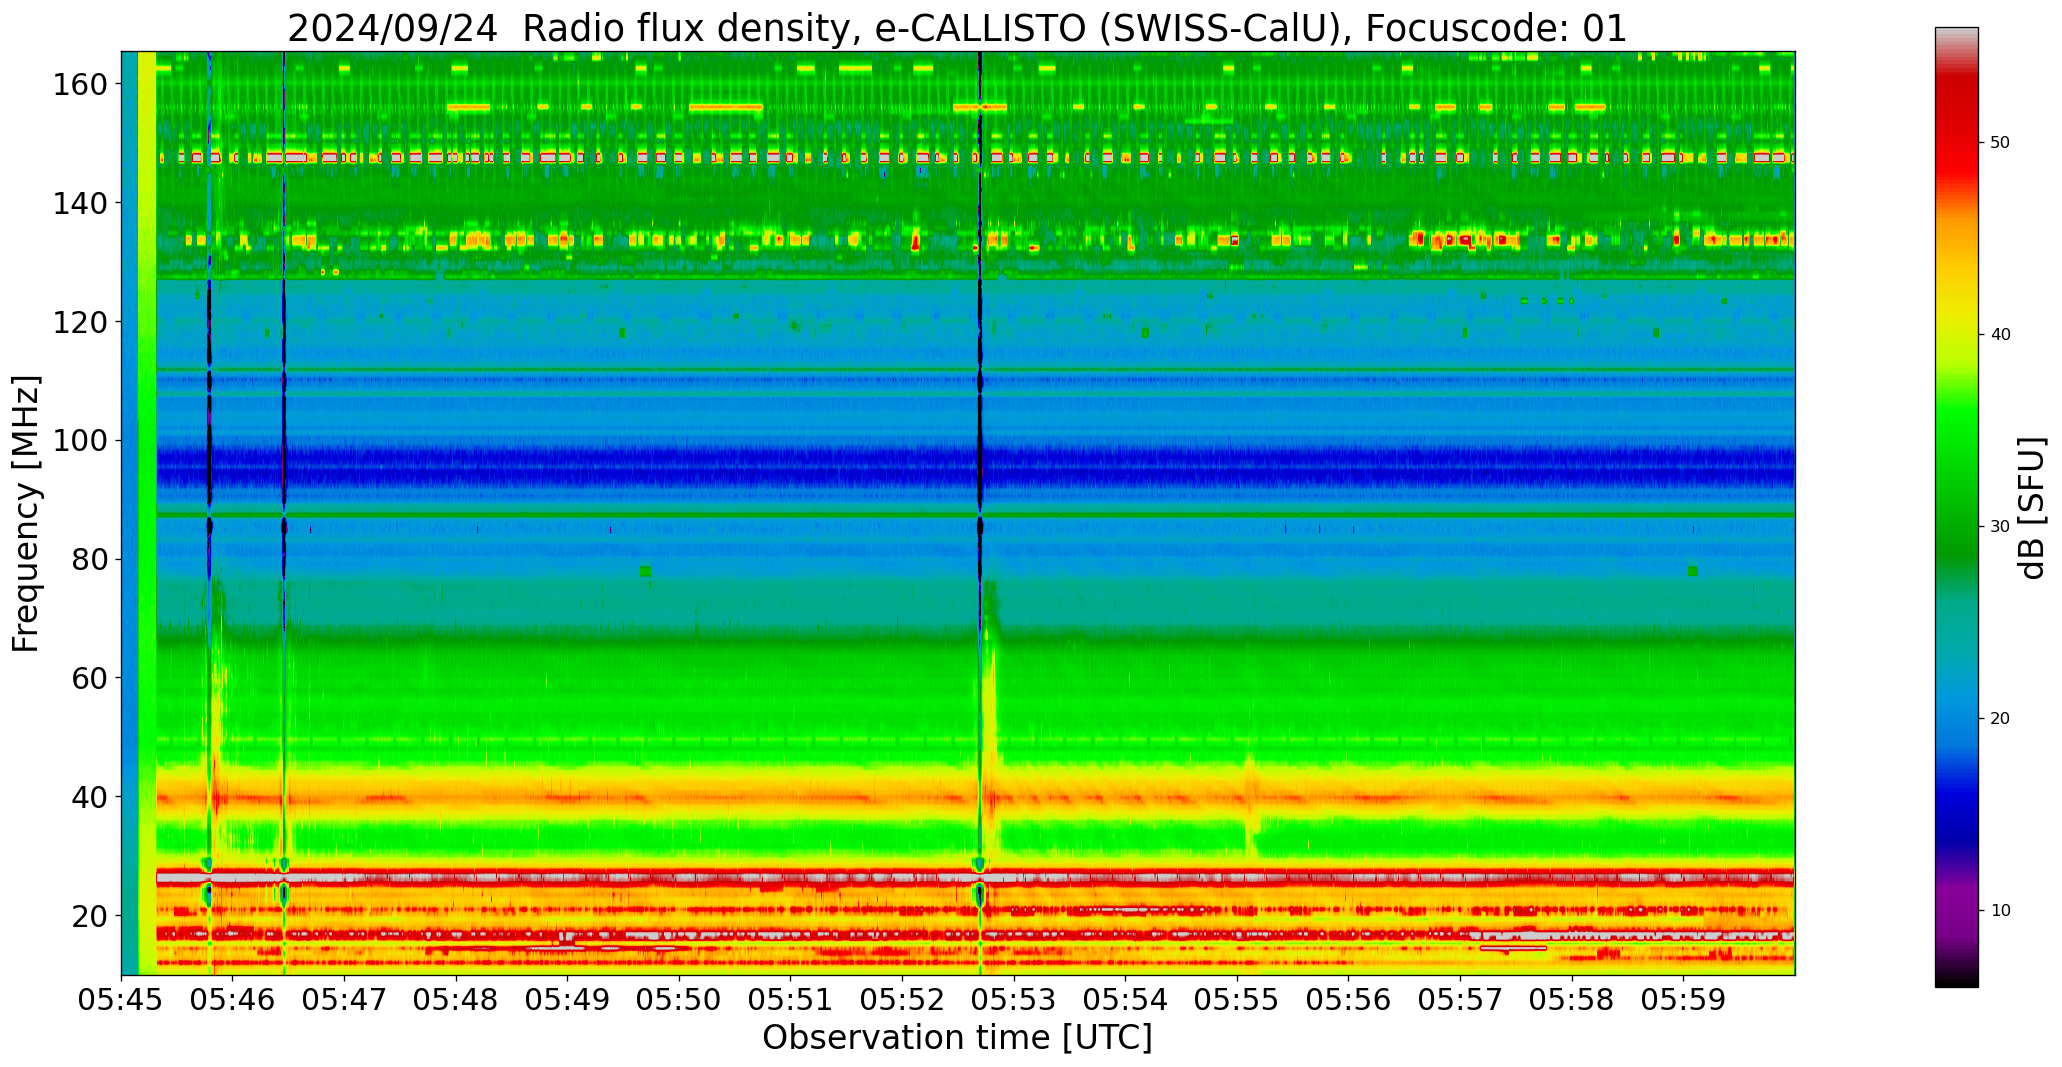Image resolution: width=2062 pixels, height=1067 pixels.
Task: Click the 05:55 time tick label
Action: pyautogui.click(x=1237, y=999)
